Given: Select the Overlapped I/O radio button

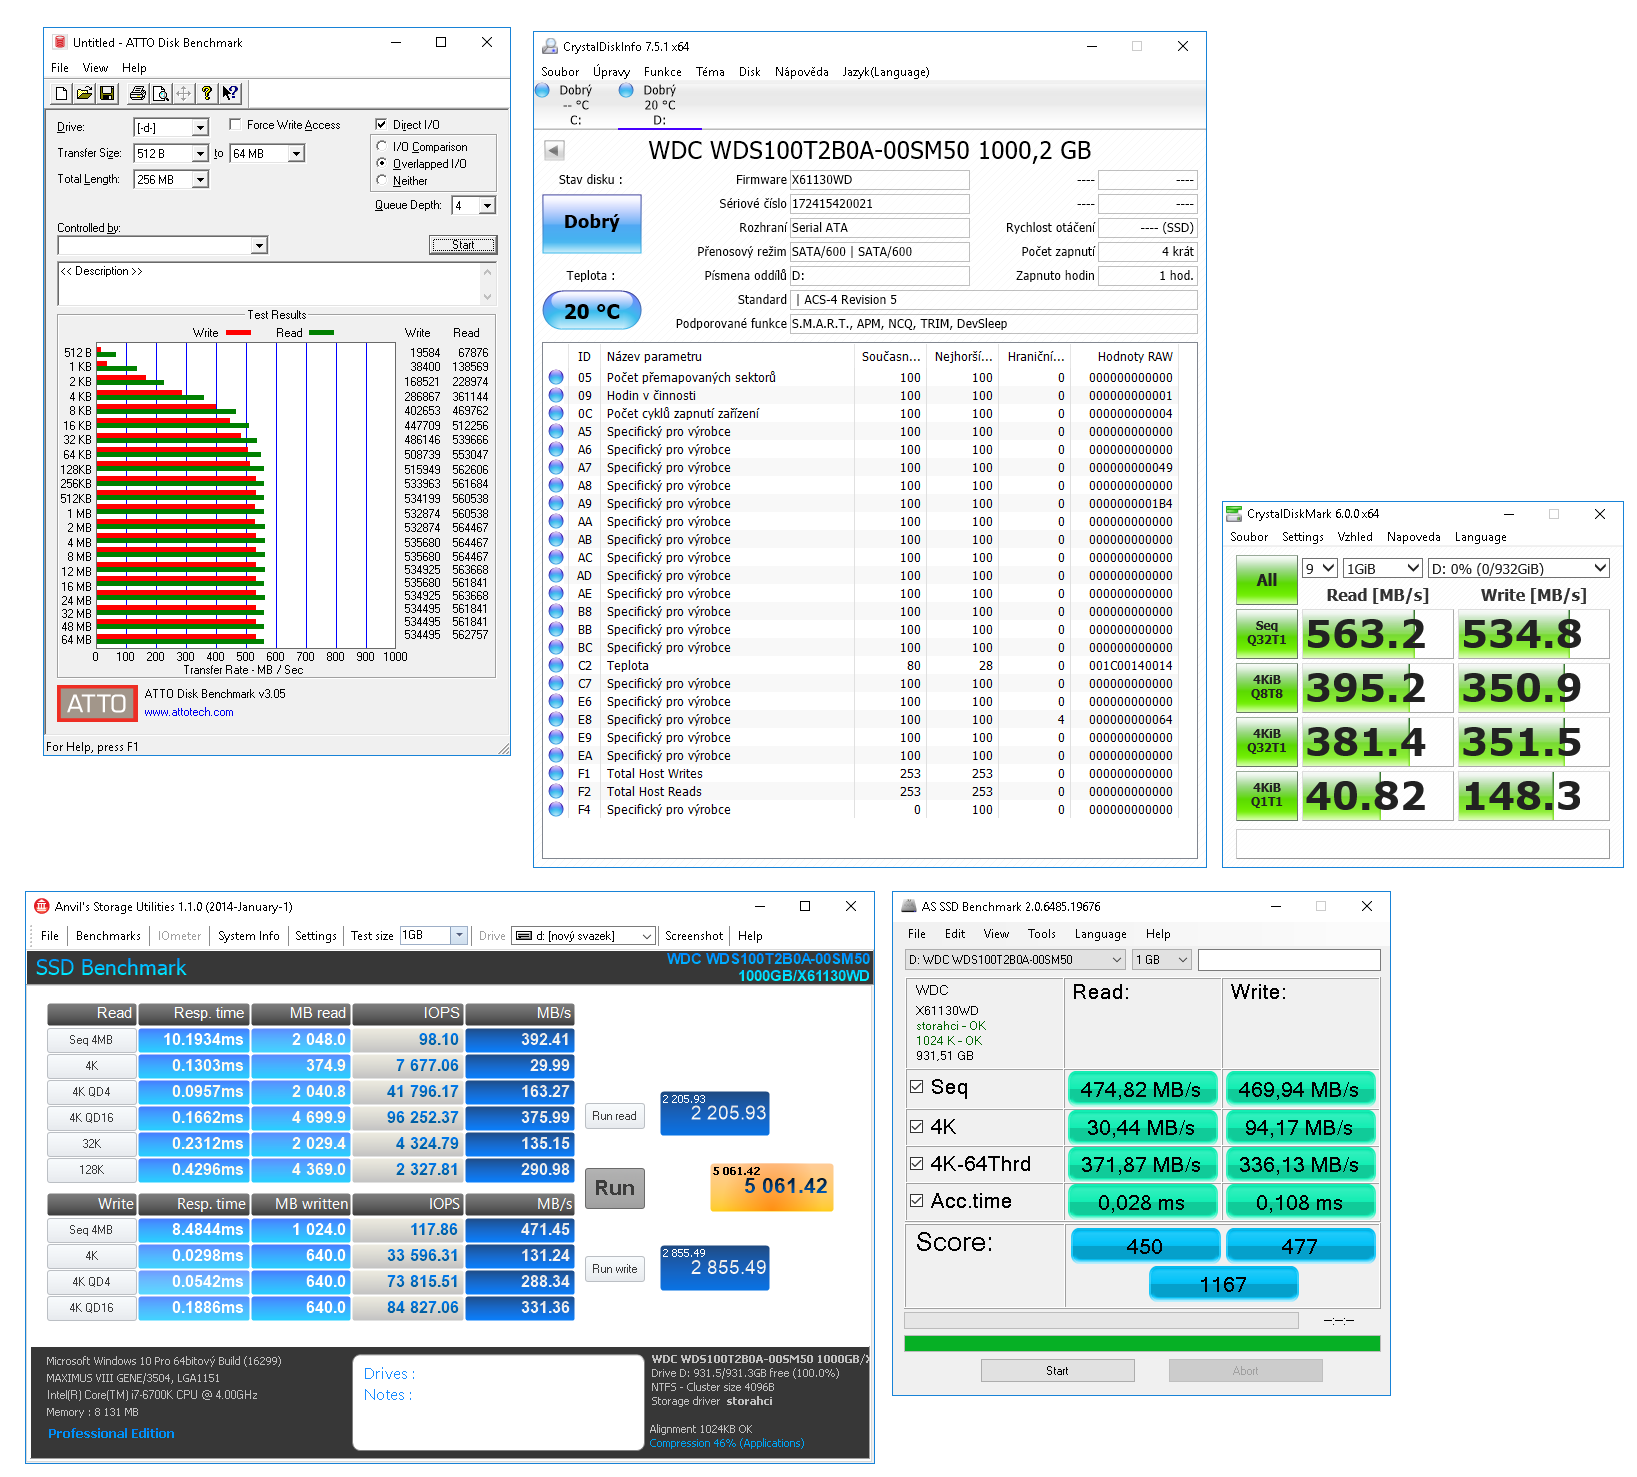Looking at the screenshot, I should coord(381,163).
